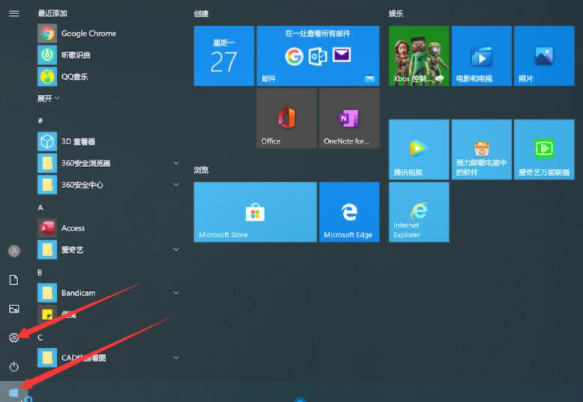The height and width of the screenshot is (402, 583).
Task: Open the Documents sidebar icon
Action: (14, 280)
